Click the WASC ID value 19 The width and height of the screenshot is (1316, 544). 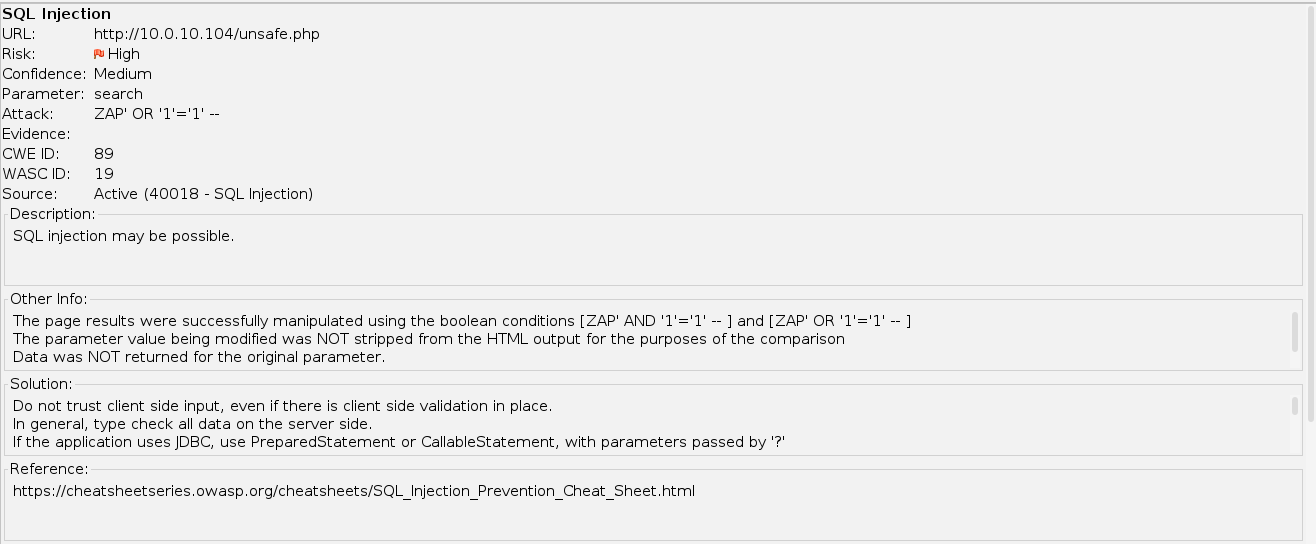coord(103,174)
